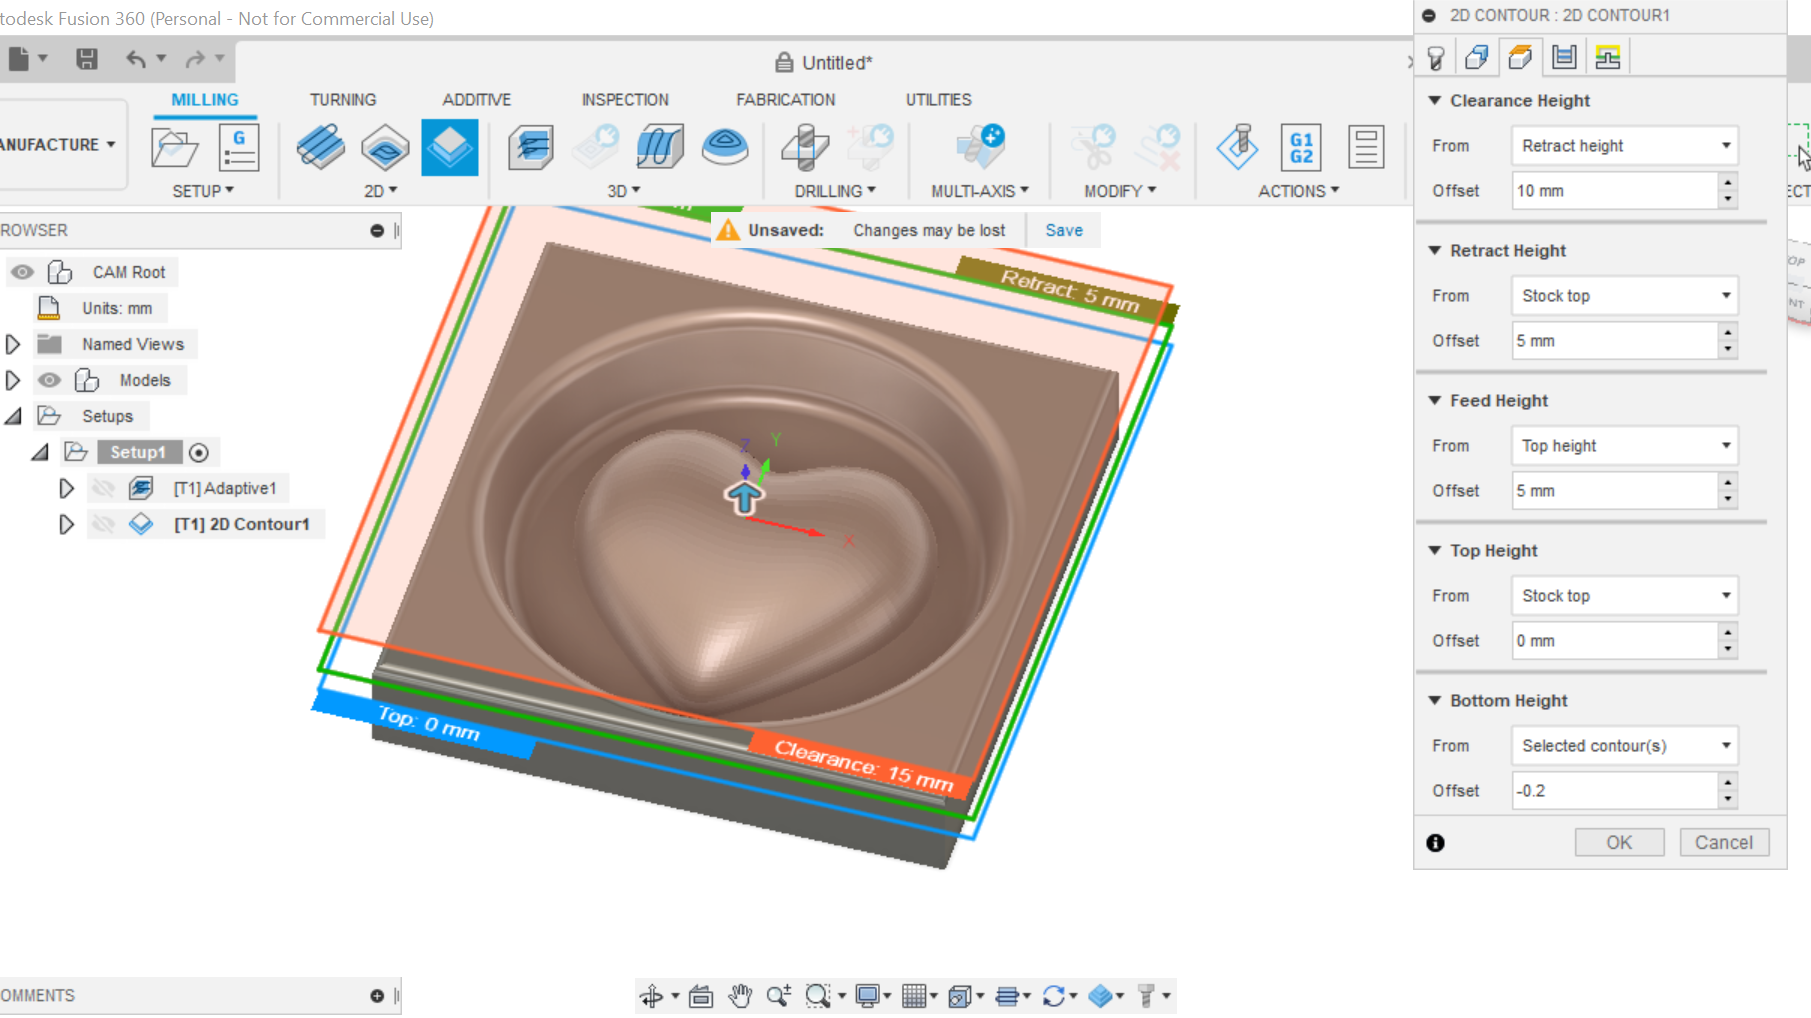Select the Tool tab in the 2D Contour dialog
Screen dimensions: 1811x1018
click(x=1437, y=56)
